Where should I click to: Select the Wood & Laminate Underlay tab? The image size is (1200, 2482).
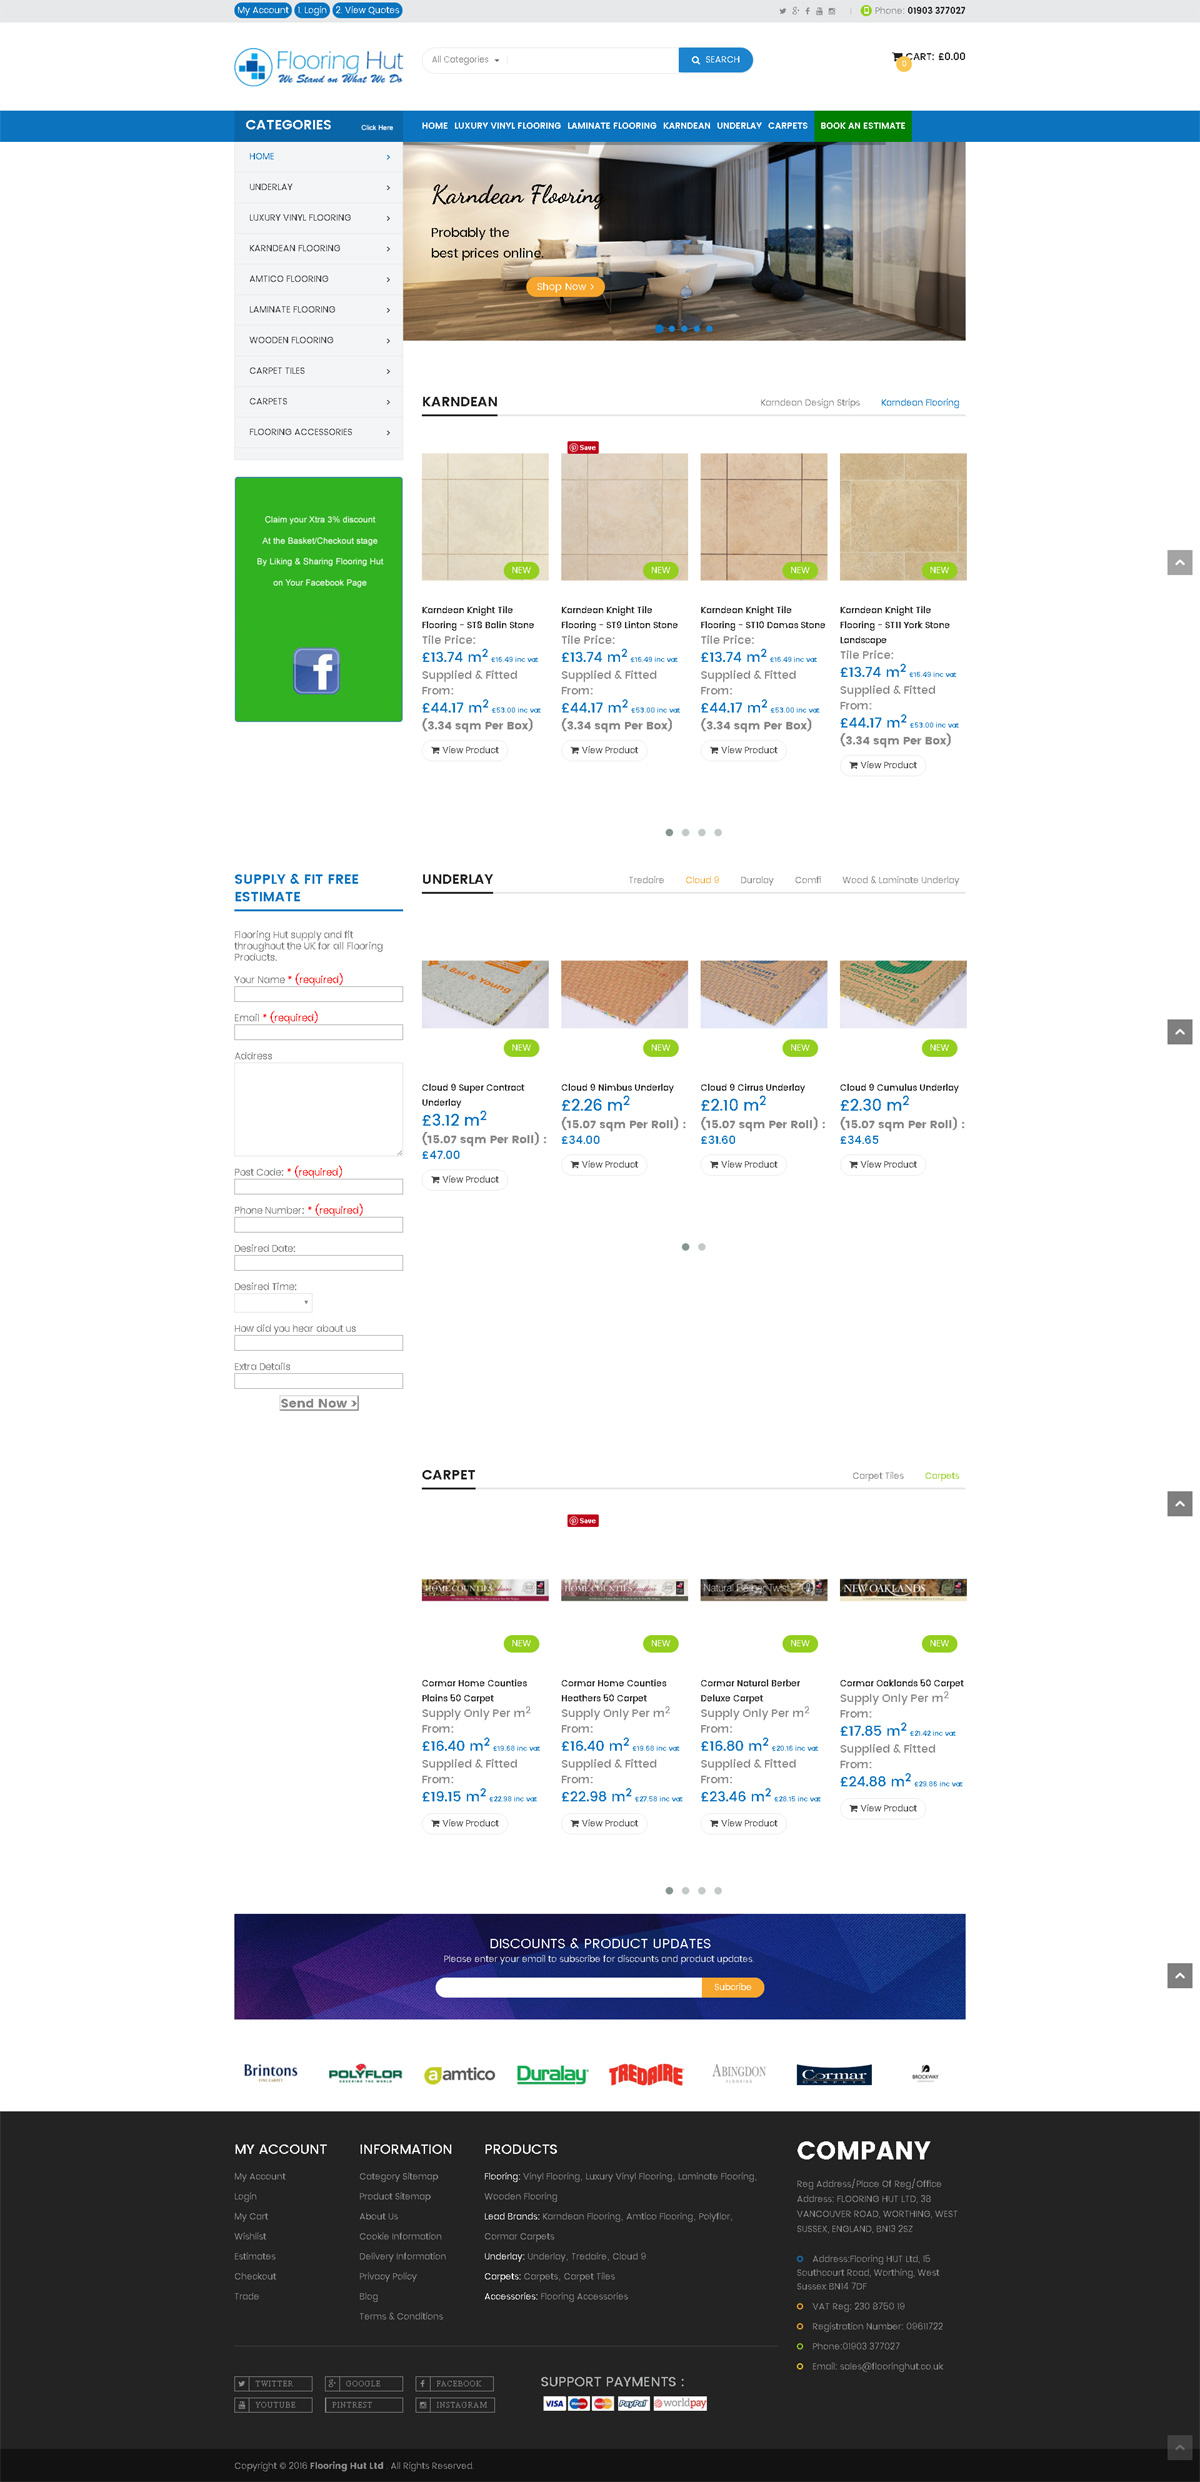(900, 880)
